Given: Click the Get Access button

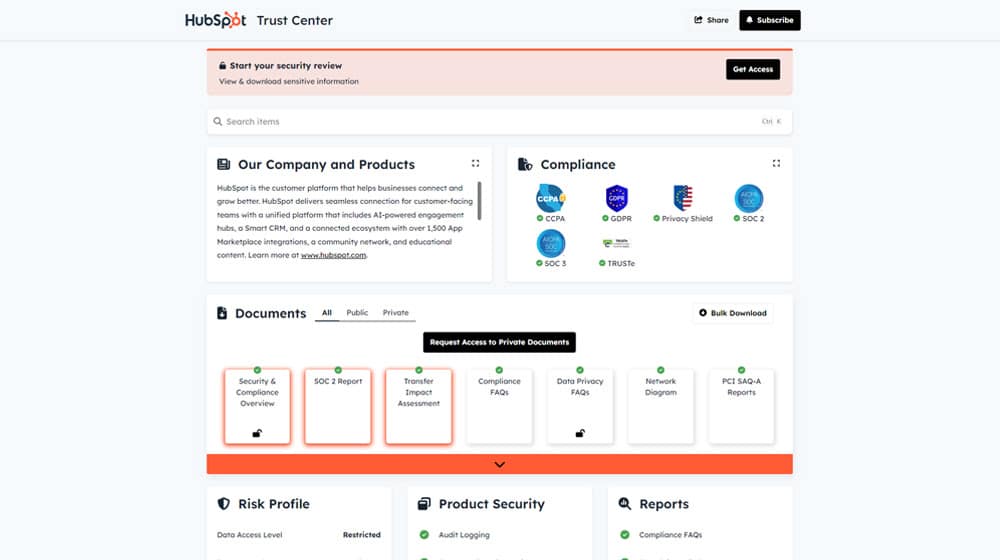Looking at the screenshot, I should tap(753, 69).
